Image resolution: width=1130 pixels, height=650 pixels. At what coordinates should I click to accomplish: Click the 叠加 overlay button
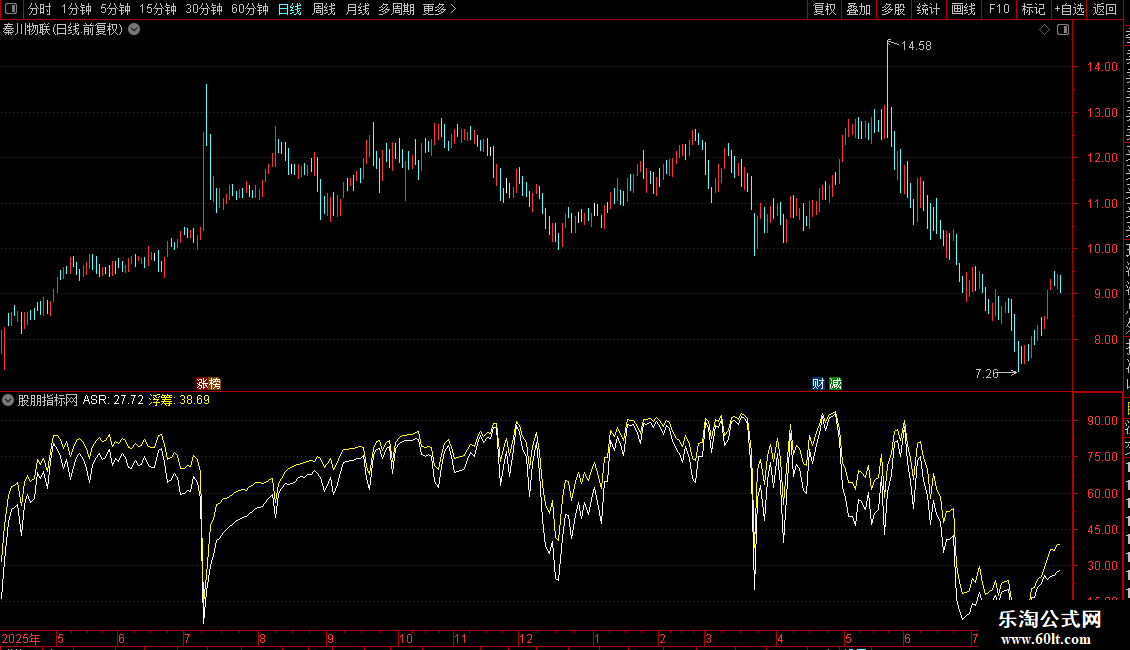click(858, 9)
